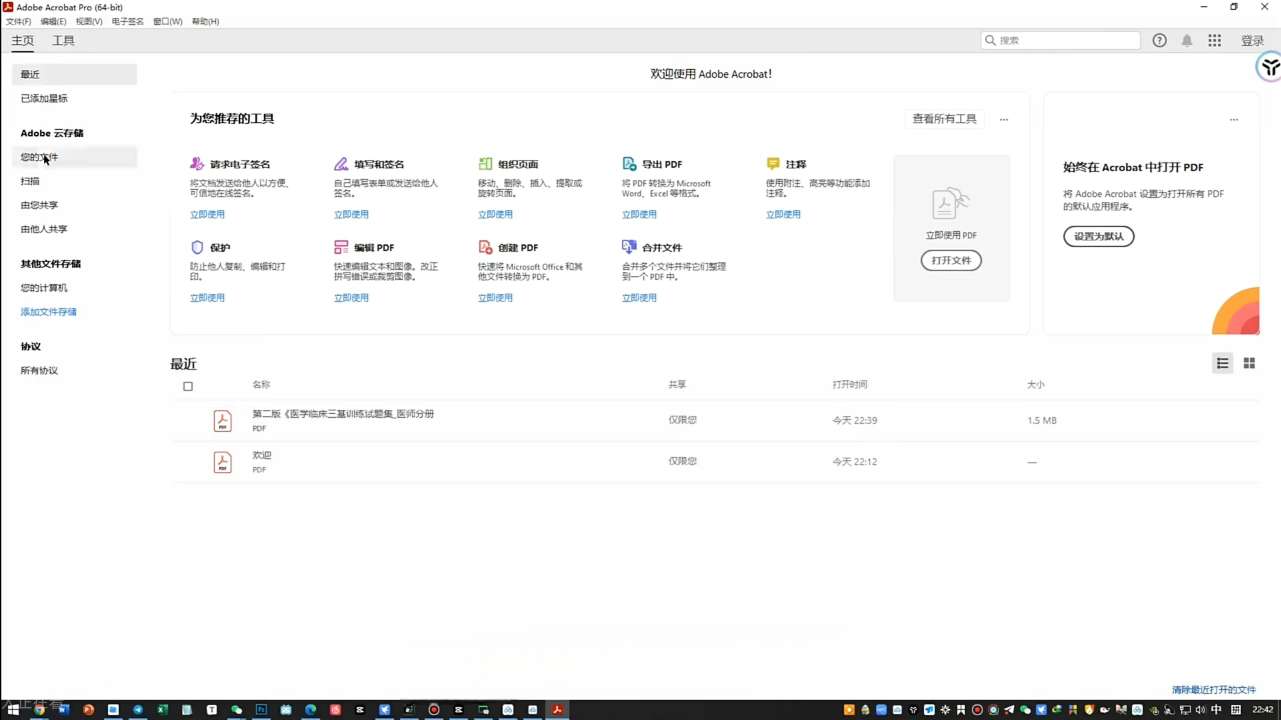Image resolution: width=1281 pixels, height=720 pixels.
Task: Tick the select-all checkbox in recent list
Action: click(188, 386)
